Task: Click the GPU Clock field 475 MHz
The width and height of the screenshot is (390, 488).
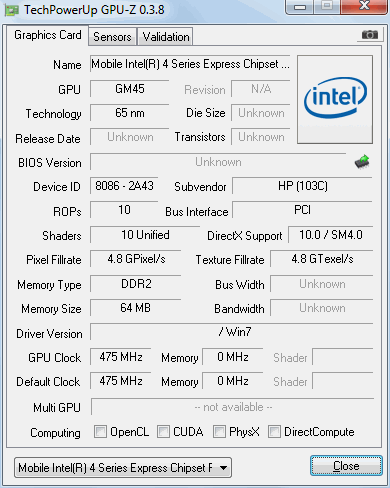Action: click(121, 357)
